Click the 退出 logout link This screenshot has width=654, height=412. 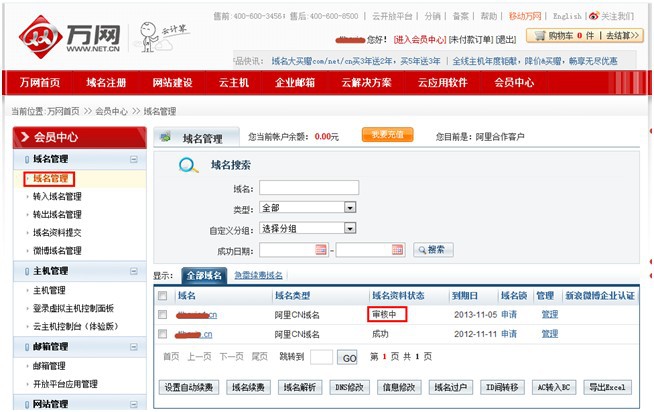pos(506,40)
